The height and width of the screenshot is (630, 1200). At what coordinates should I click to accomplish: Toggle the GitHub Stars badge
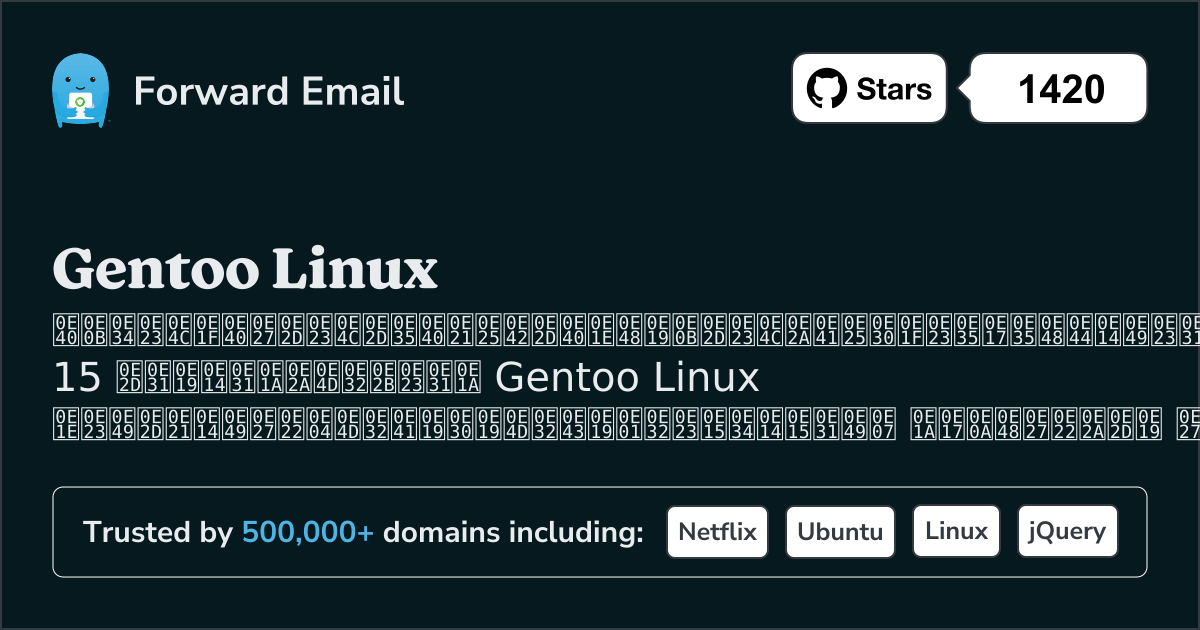coord(868,88)
